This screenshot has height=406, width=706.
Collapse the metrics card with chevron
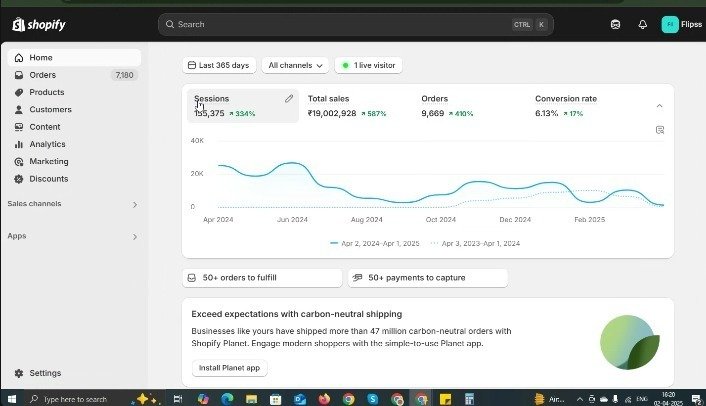tap(659, 106)
